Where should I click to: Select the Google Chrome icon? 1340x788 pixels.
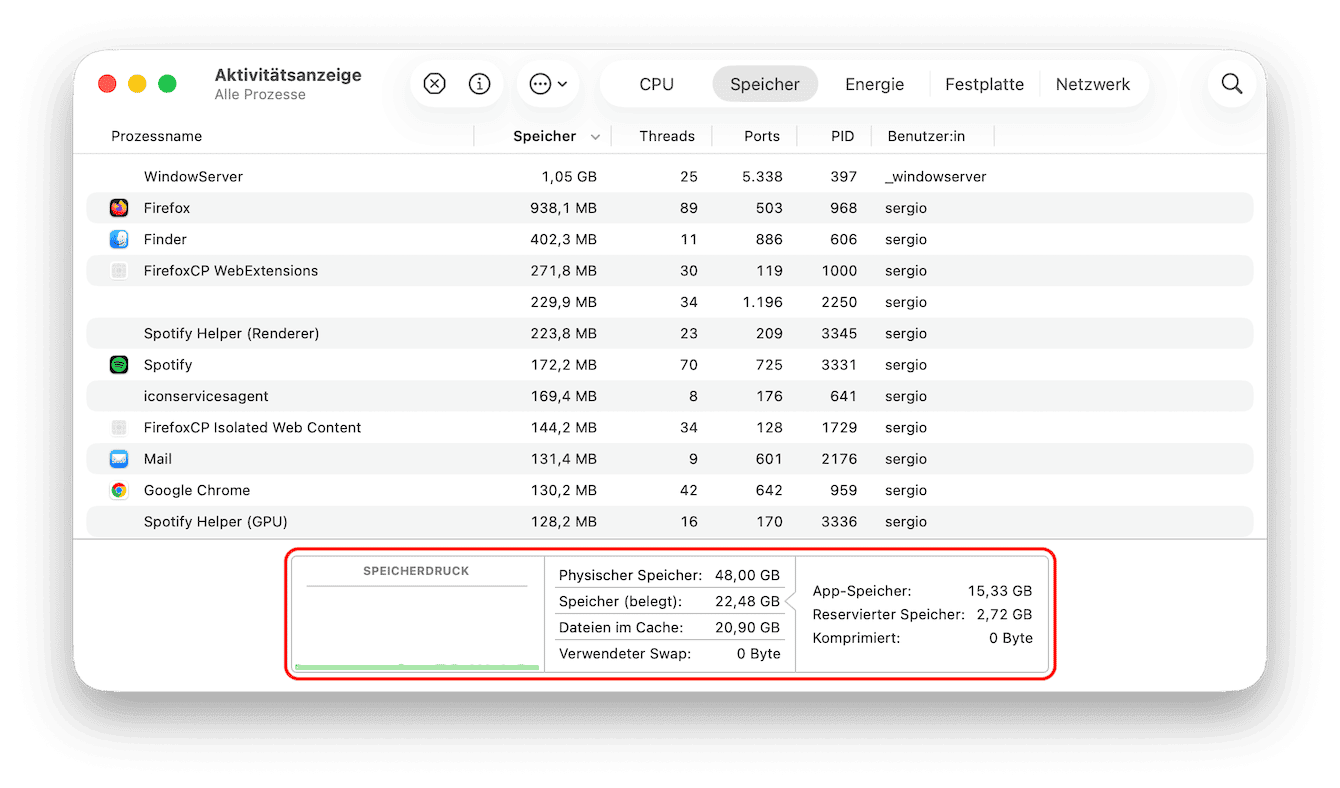pos(119,490)
